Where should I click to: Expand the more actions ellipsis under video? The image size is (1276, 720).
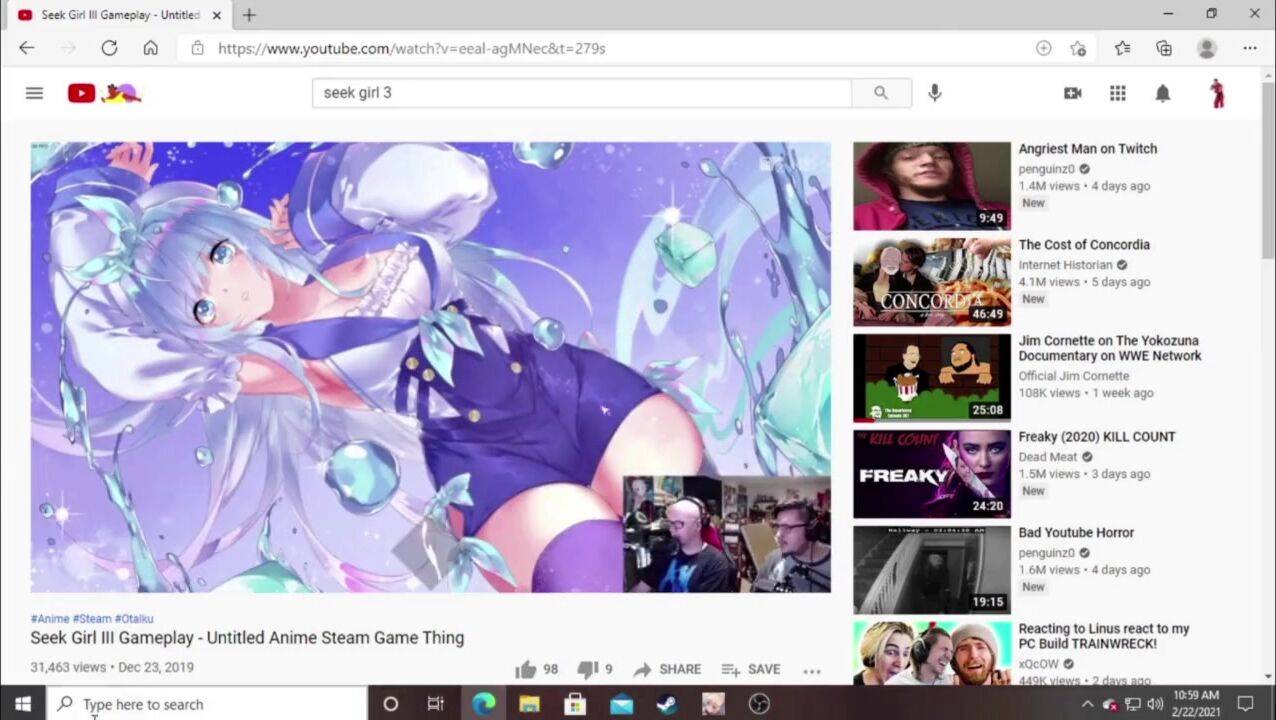tap(811, 670)
